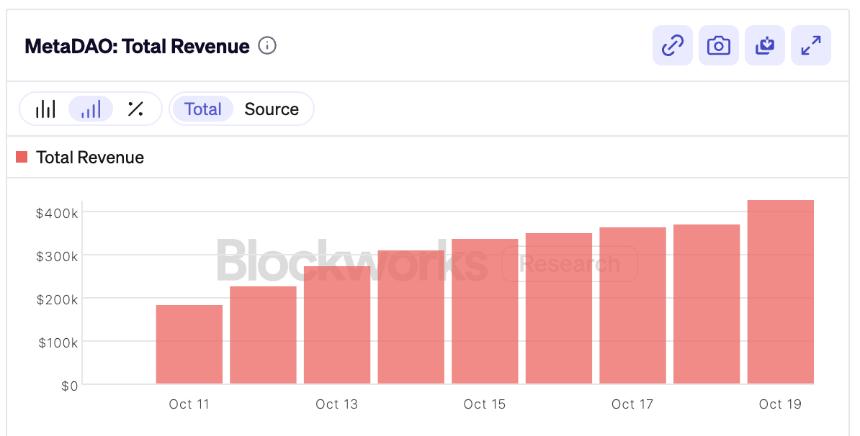The image size is (860, 436).
Task: Click the bar above the Oct 13 label
Action: pyautogui.click(x=337, y=324)
